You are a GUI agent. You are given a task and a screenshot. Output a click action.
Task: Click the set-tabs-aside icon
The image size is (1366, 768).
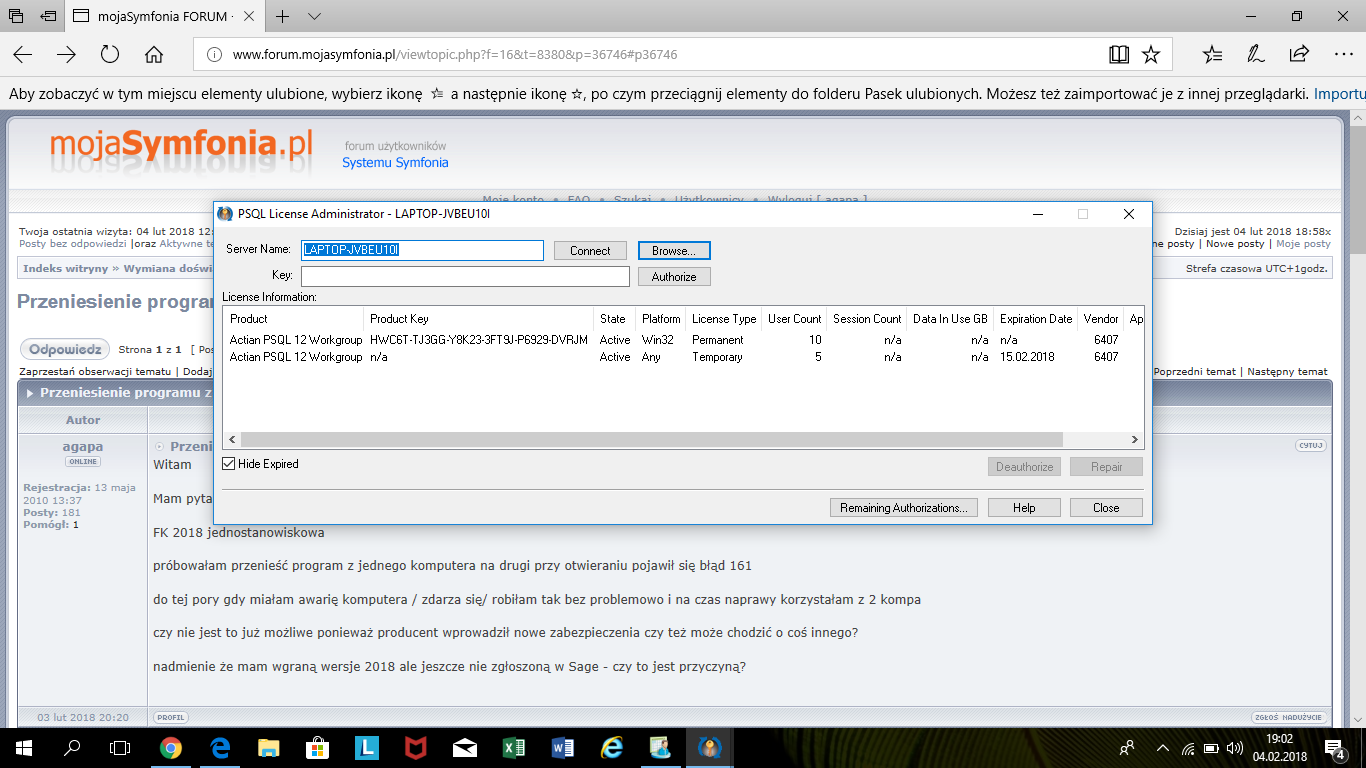[48, 16]
